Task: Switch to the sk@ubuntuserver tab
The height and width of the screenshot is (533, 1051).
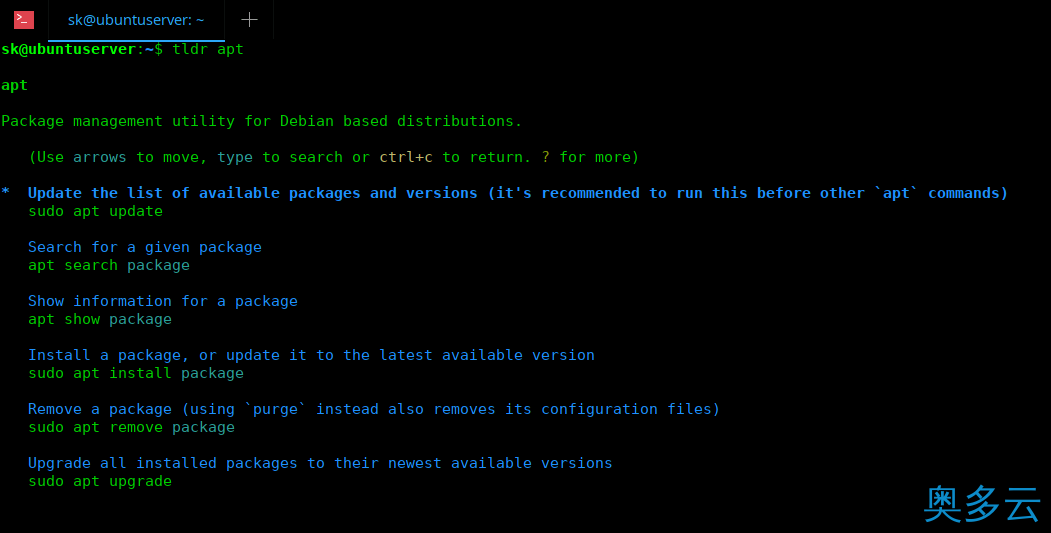Action: (x=136, y=20)
